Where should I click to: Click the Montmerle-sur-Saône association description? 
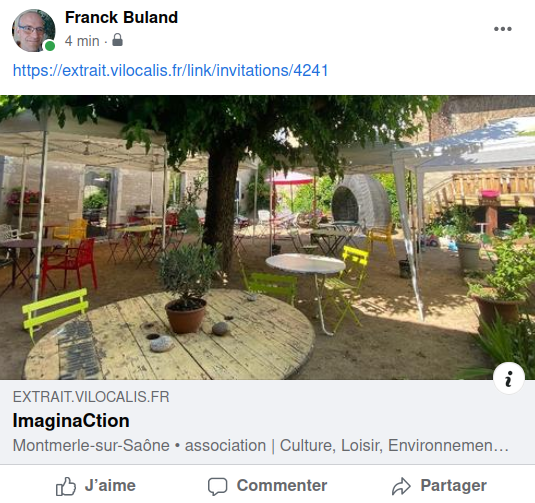(261, 446)
